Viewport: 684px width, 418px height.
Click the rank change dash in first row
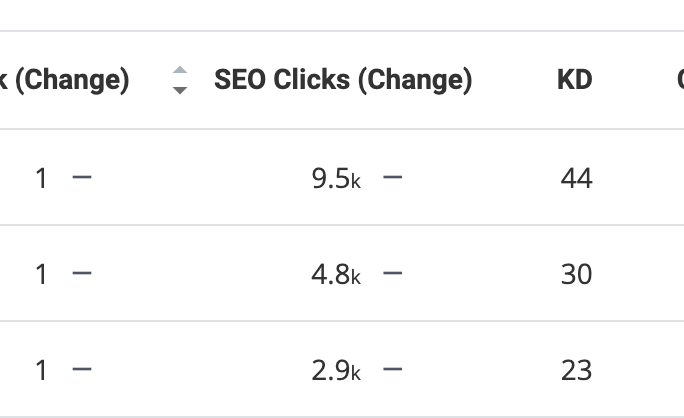tap(82, 177)
